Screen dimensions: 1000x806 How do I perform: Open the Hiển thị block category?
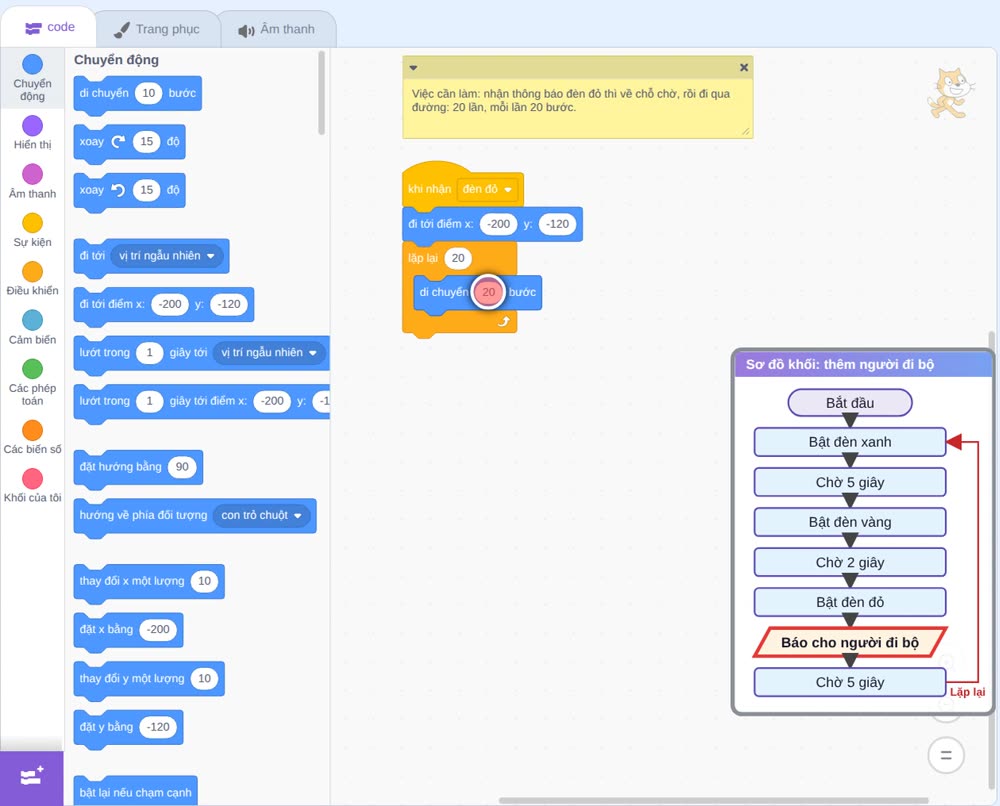[x=32, y=133]
